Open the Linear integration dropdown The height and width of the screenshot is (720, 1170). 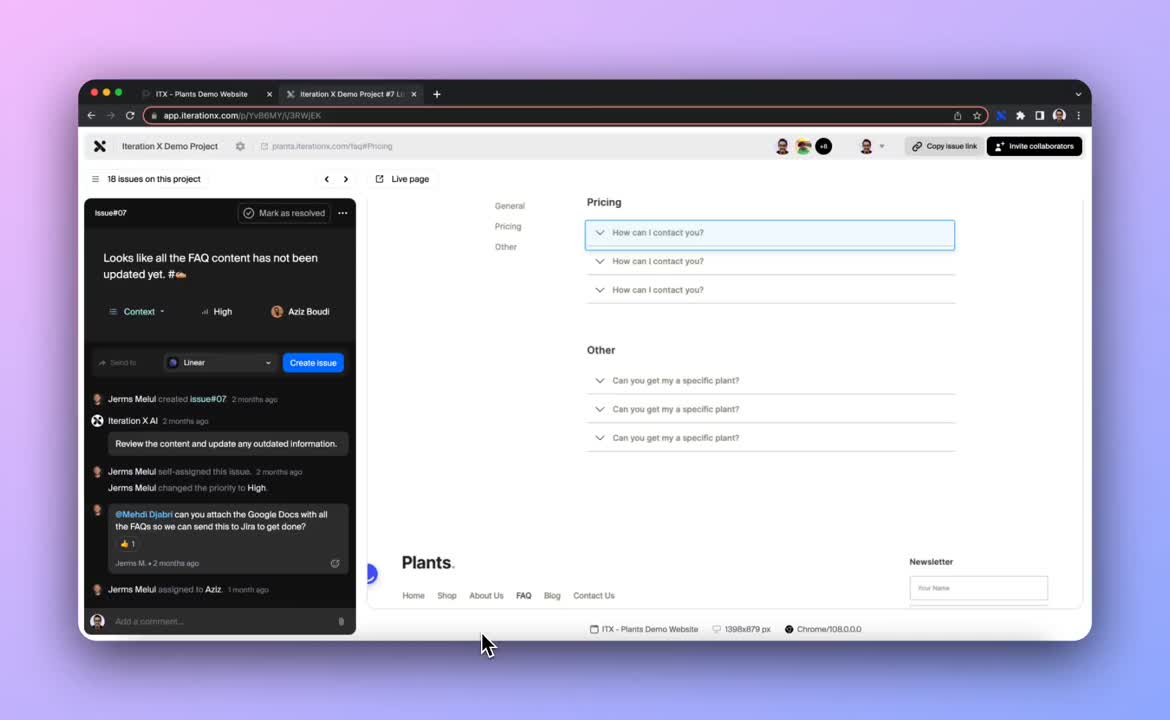[220, 363]
